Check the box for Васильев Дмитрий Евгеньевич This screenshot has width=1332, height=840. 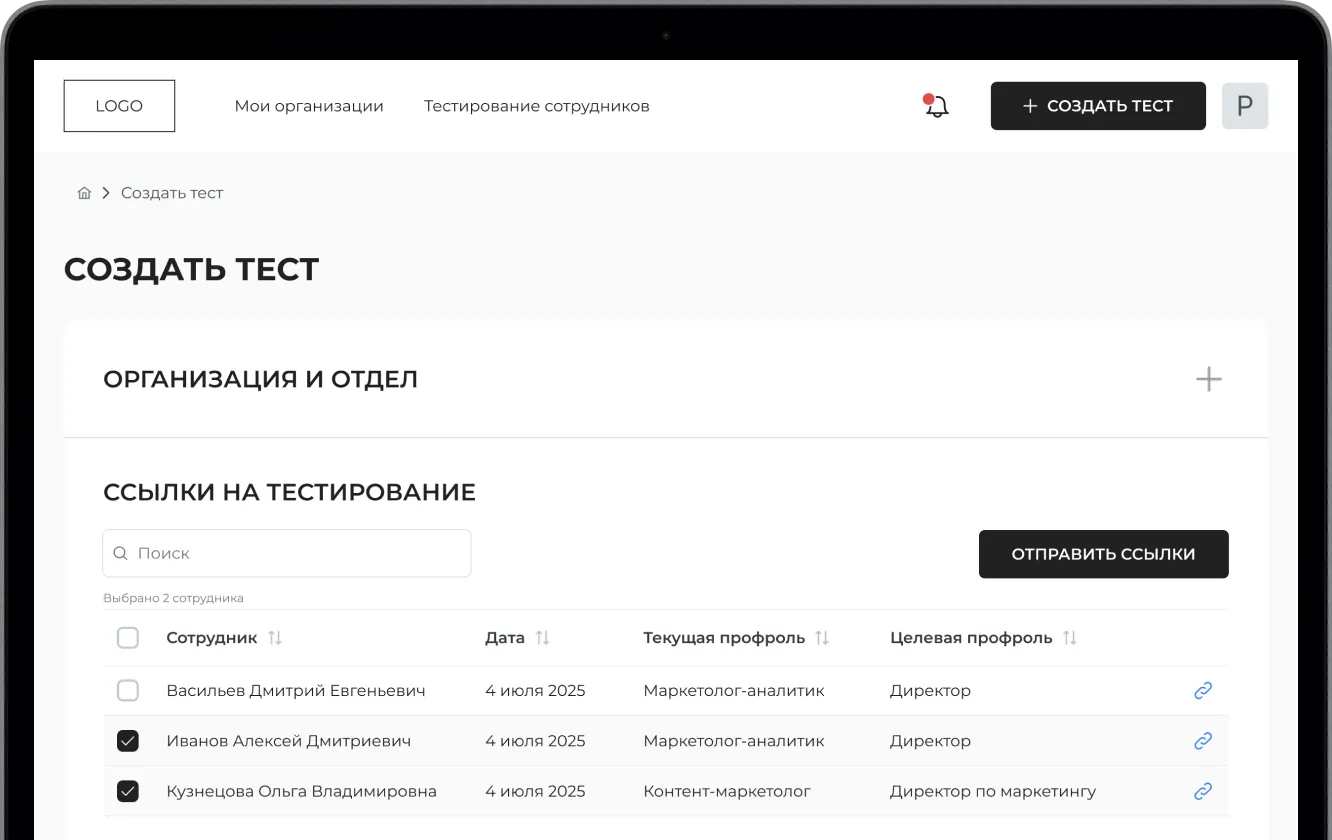click(128, 690)
